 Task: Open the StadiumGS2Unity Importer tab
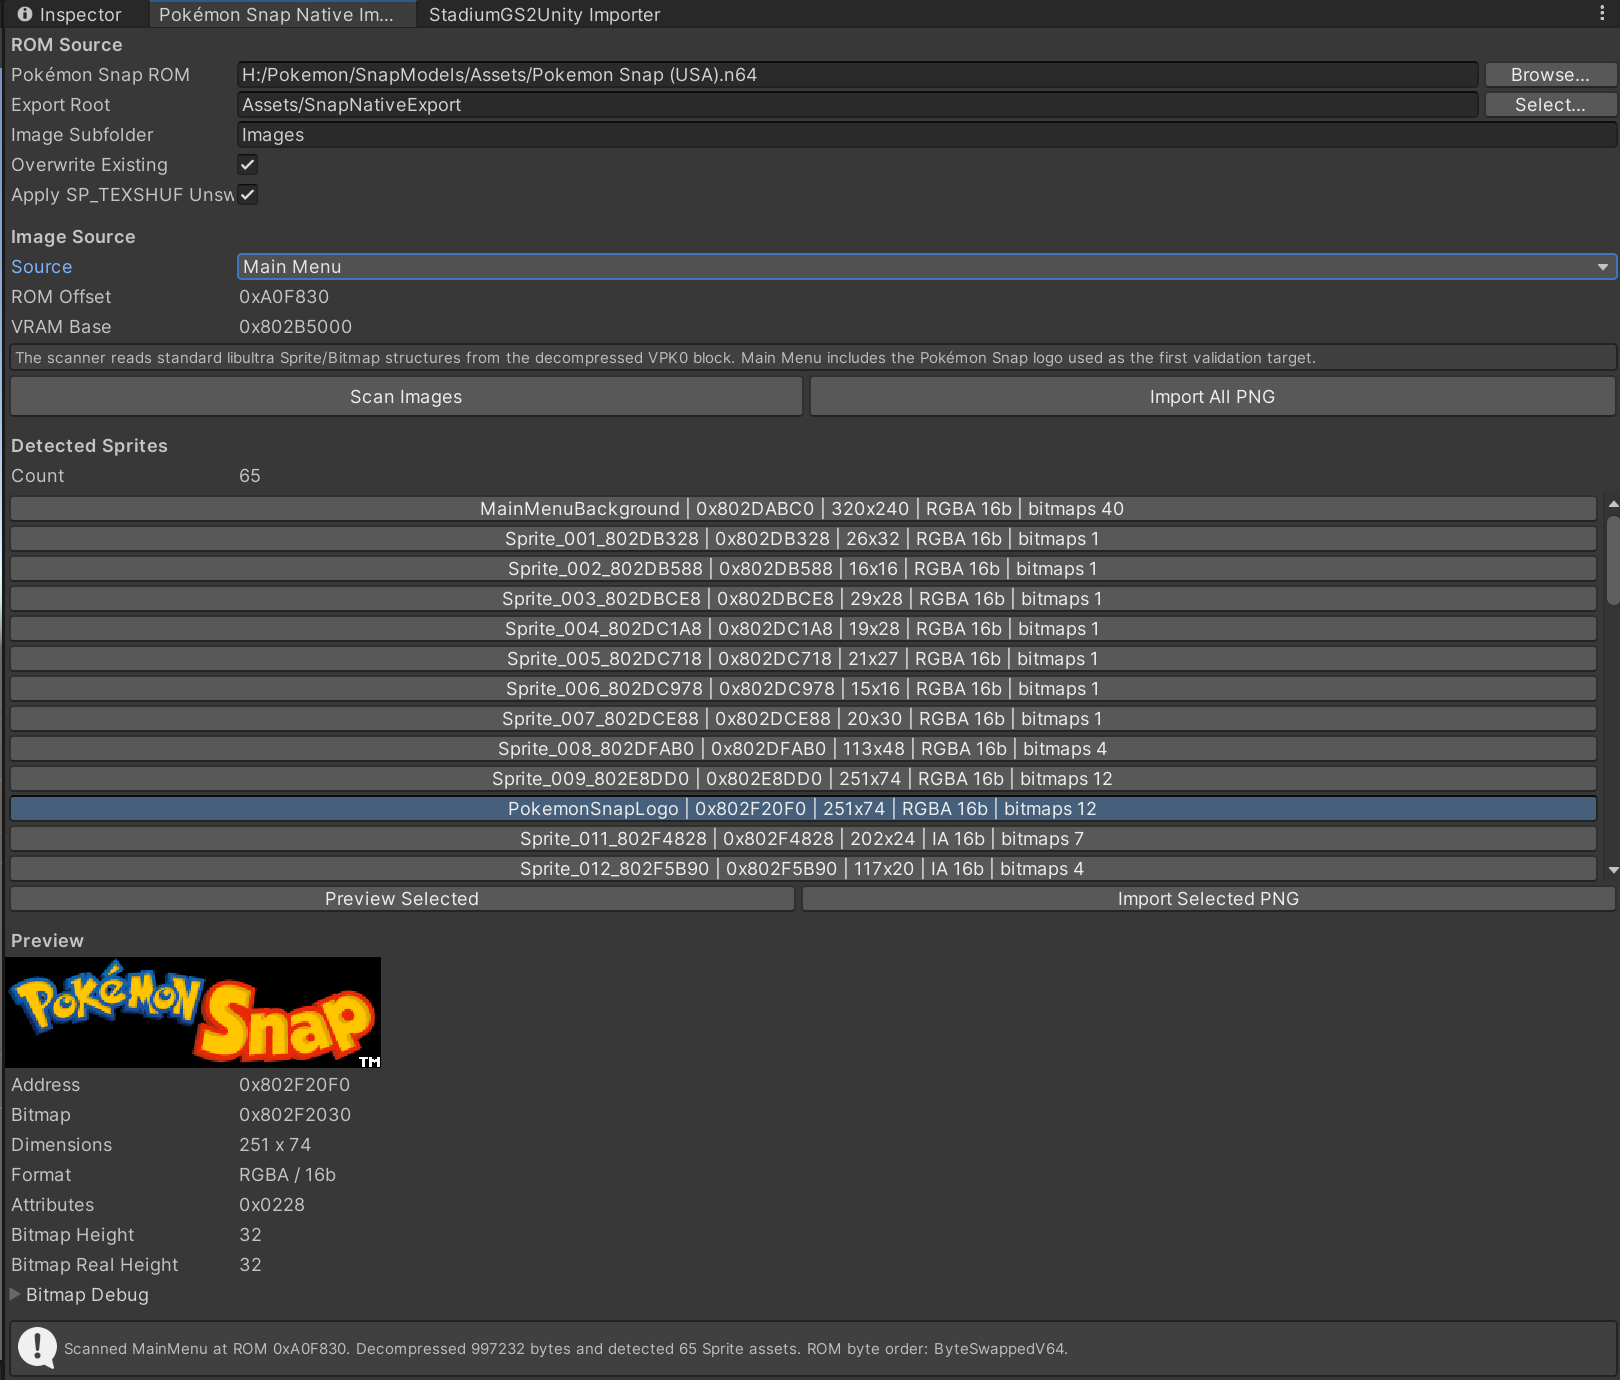click(544, 14)
